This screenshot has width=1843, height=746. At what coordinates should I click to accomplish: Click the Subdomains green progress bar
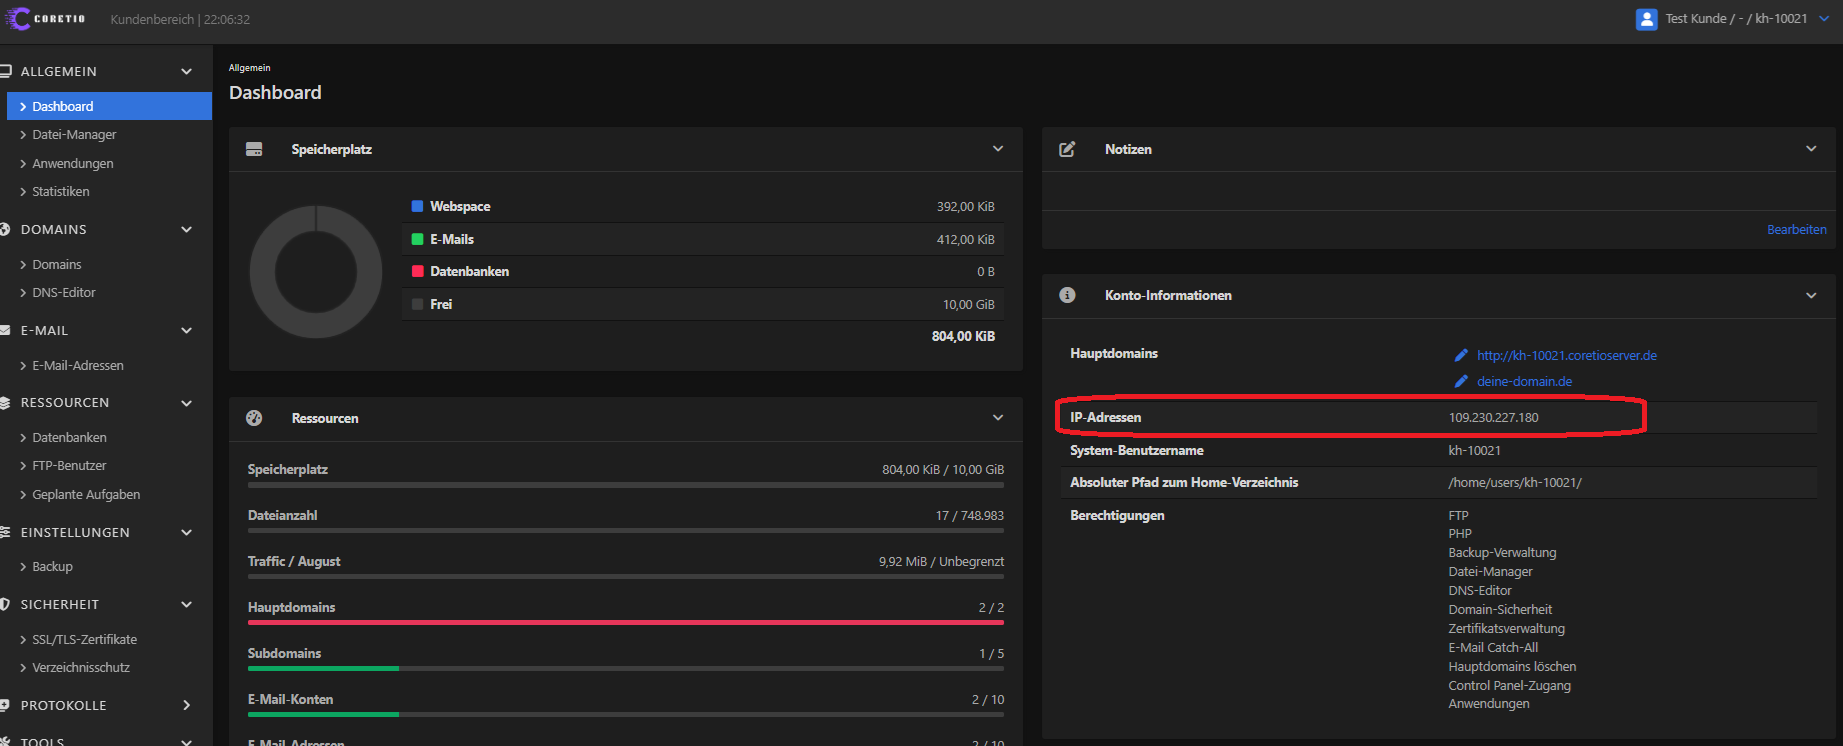pyautogui.click(x=323, y=668)
